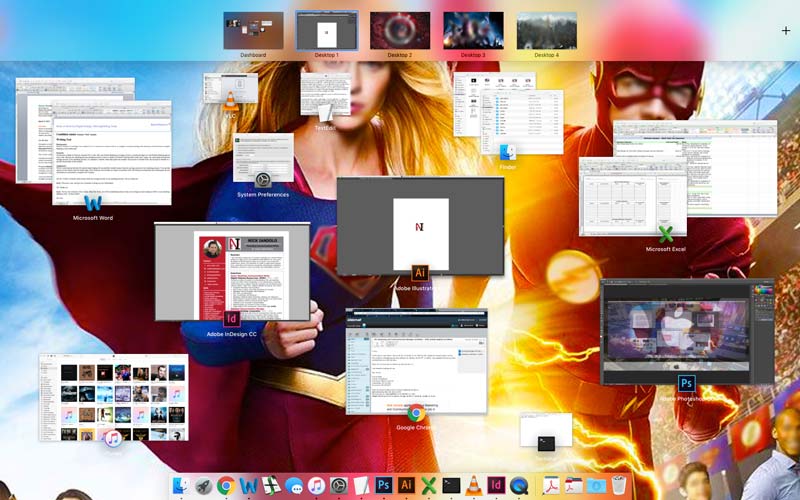The width and height of the screenshot is (800, 500).
Task: Click the iTunes music note badge
Action: 113,439
